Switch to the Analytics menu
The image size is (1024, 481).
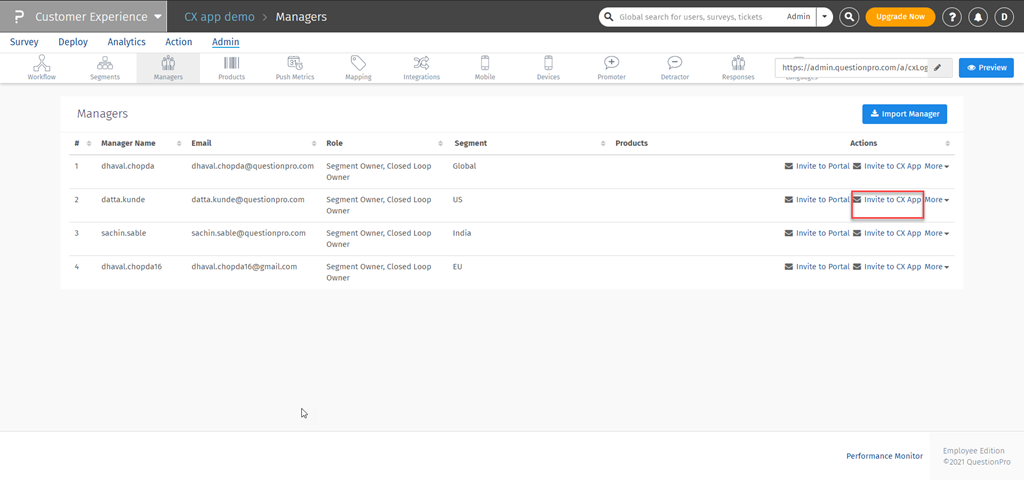[x=126, y=42]
